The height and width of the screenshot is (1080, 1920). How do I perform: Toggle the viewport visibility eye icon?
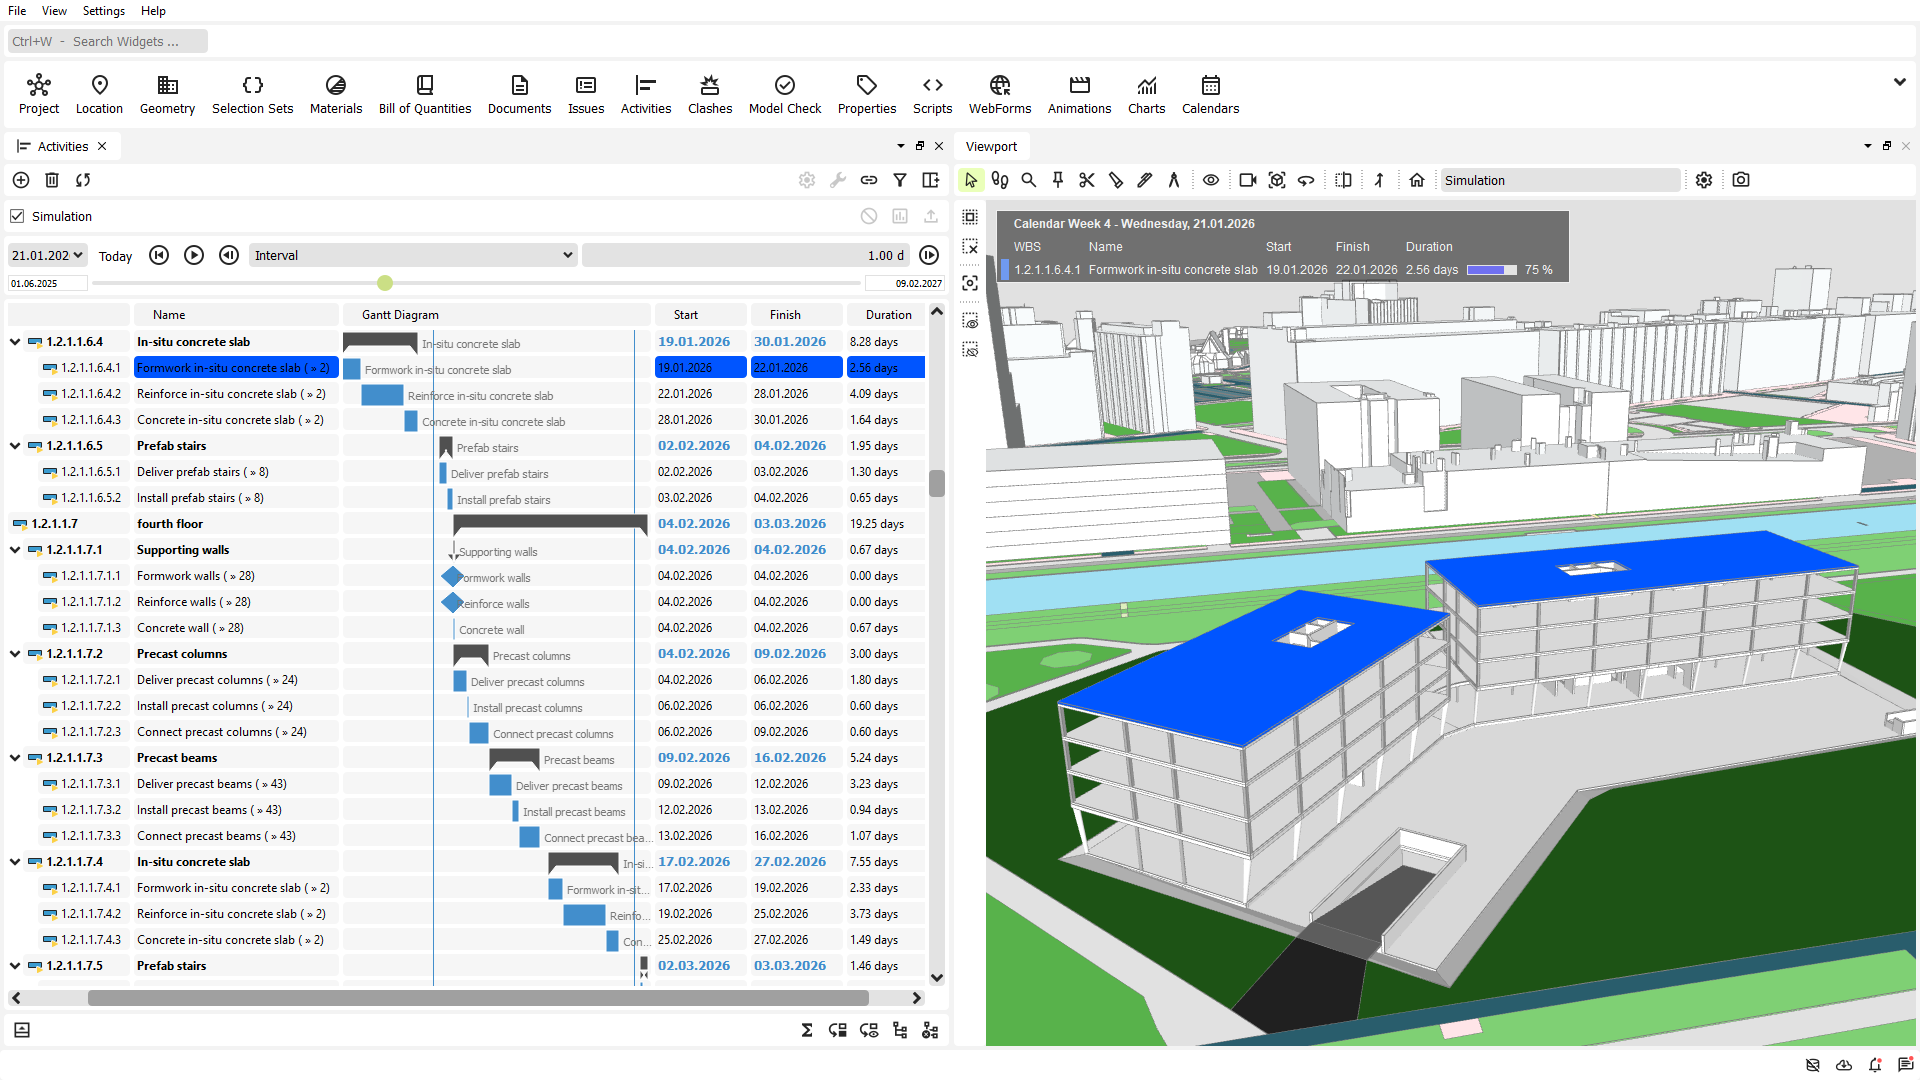click(x=1210, y=180)
